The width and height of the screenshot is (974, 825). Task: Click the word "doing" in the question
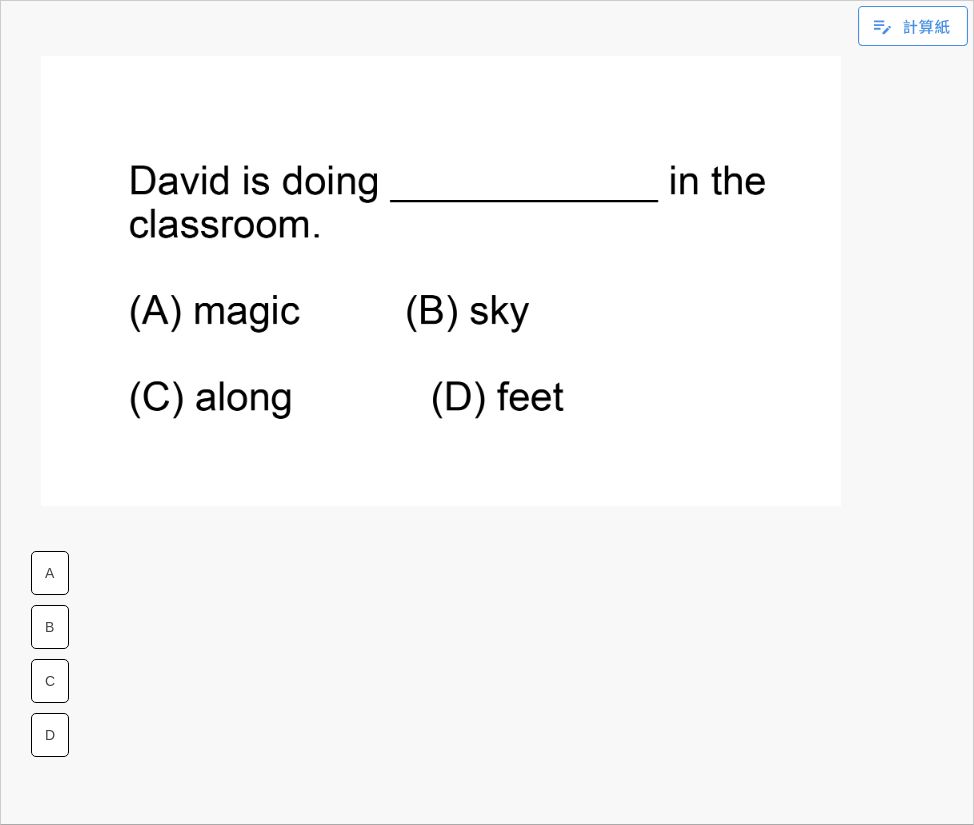tap(330, 183)
